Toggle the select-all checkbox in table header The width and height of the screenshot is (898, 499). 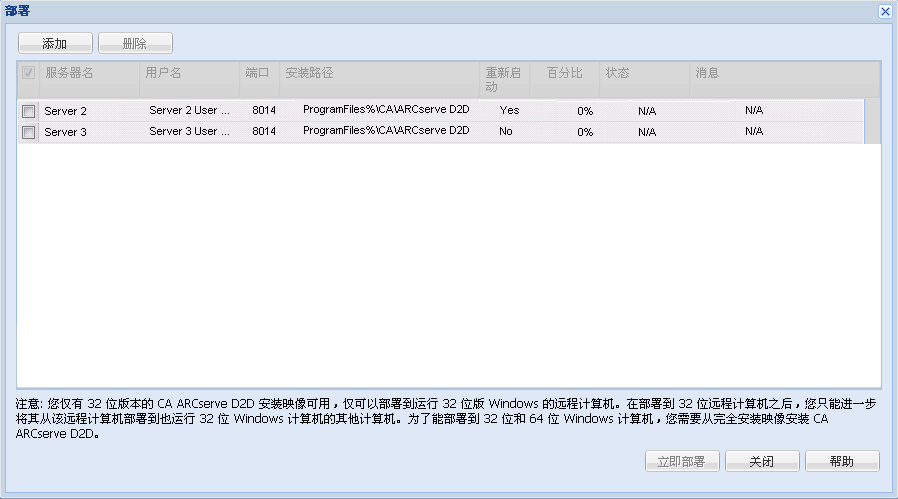28,73
